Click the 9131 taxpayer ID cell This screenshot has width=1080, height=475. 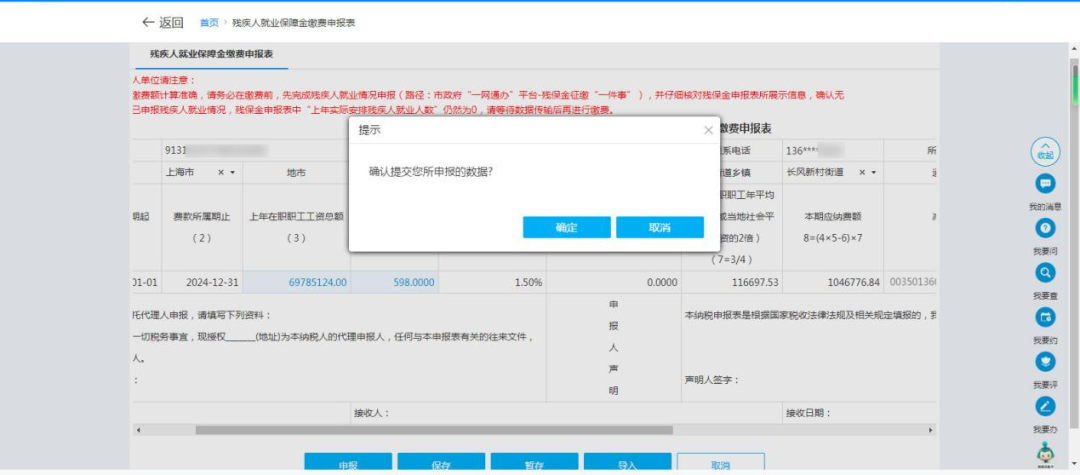(x=256, y=151)
